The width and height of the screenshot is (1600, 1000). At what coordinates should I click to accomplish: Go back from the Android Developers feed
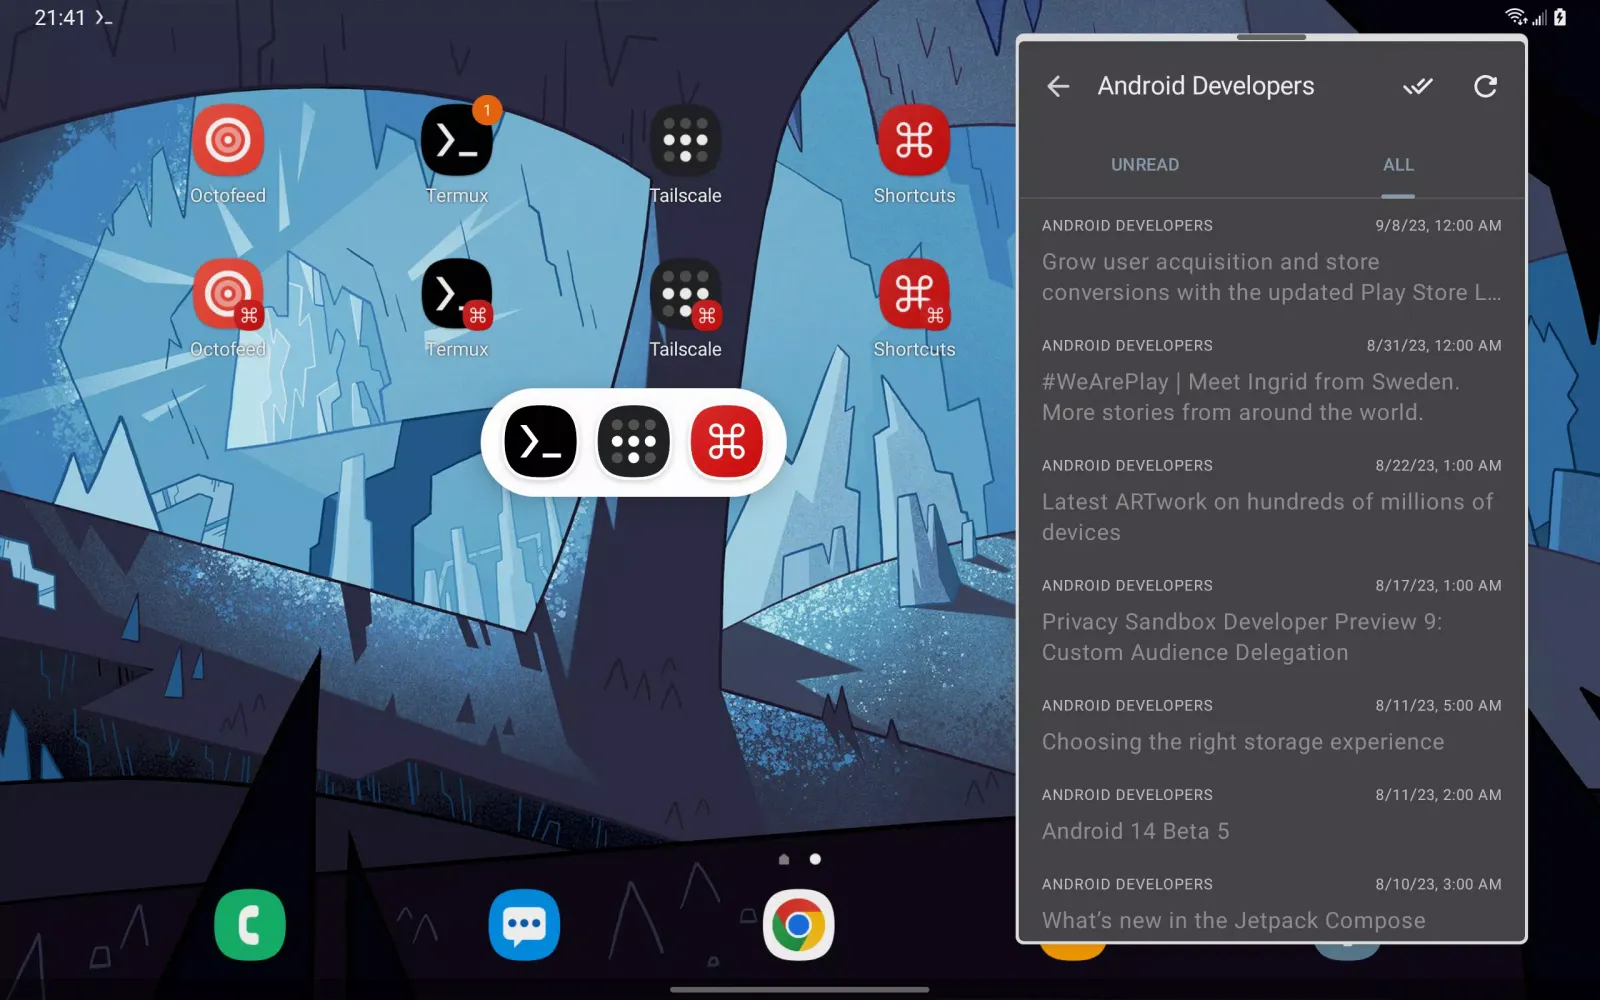pos(1057,86)
